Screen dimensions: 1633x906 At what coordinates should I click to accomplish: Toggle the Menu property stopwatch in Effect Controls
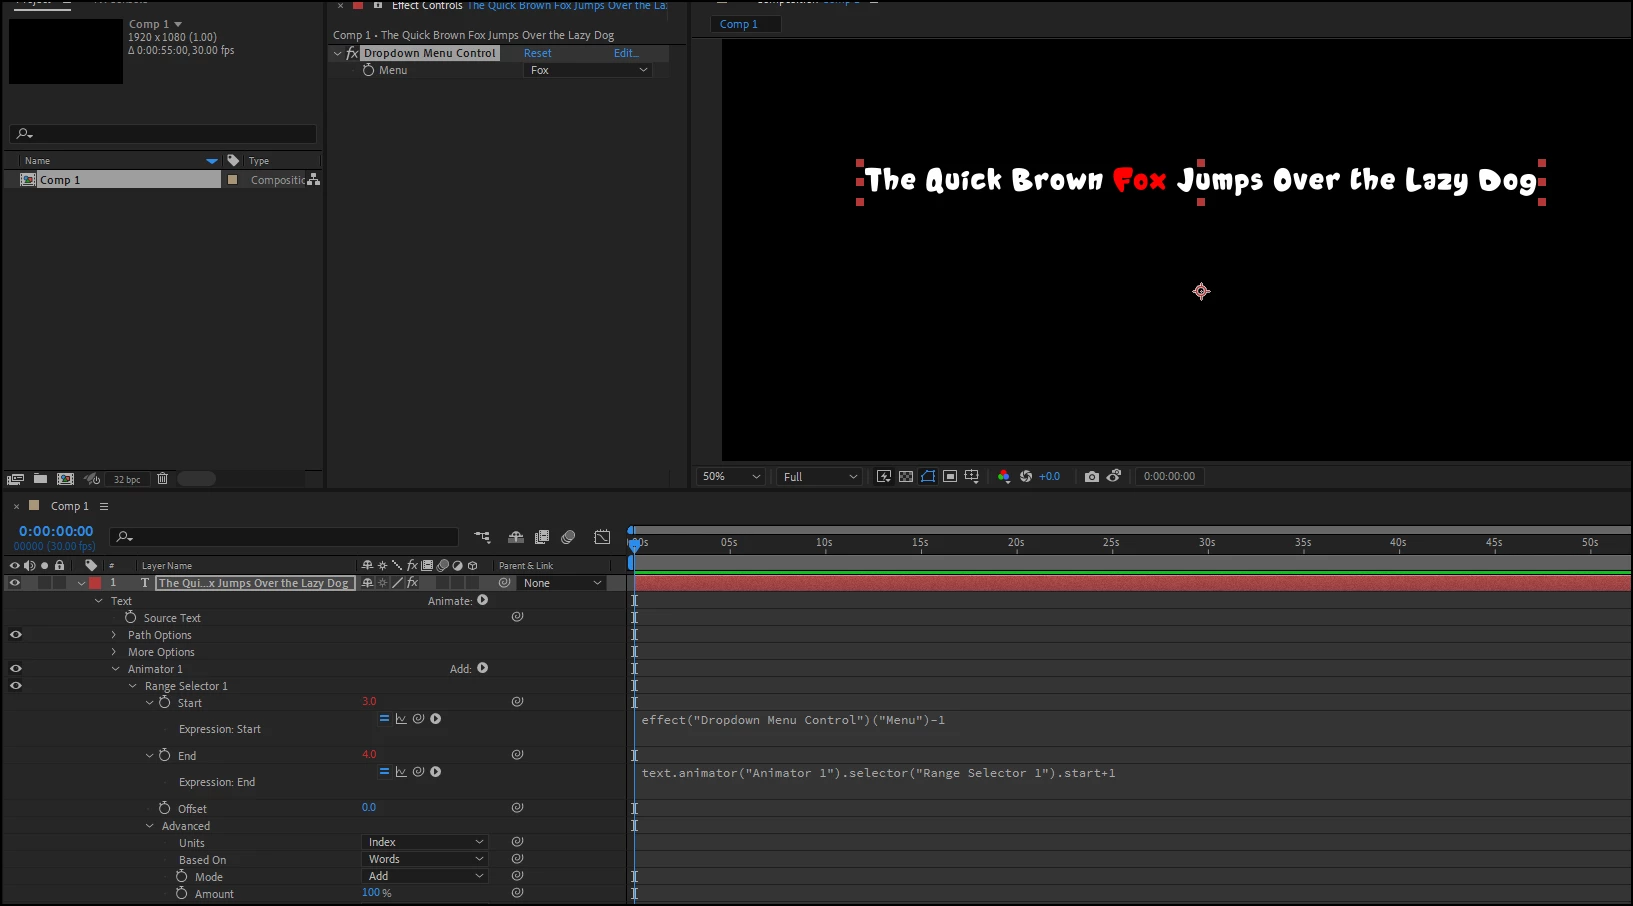368,70
